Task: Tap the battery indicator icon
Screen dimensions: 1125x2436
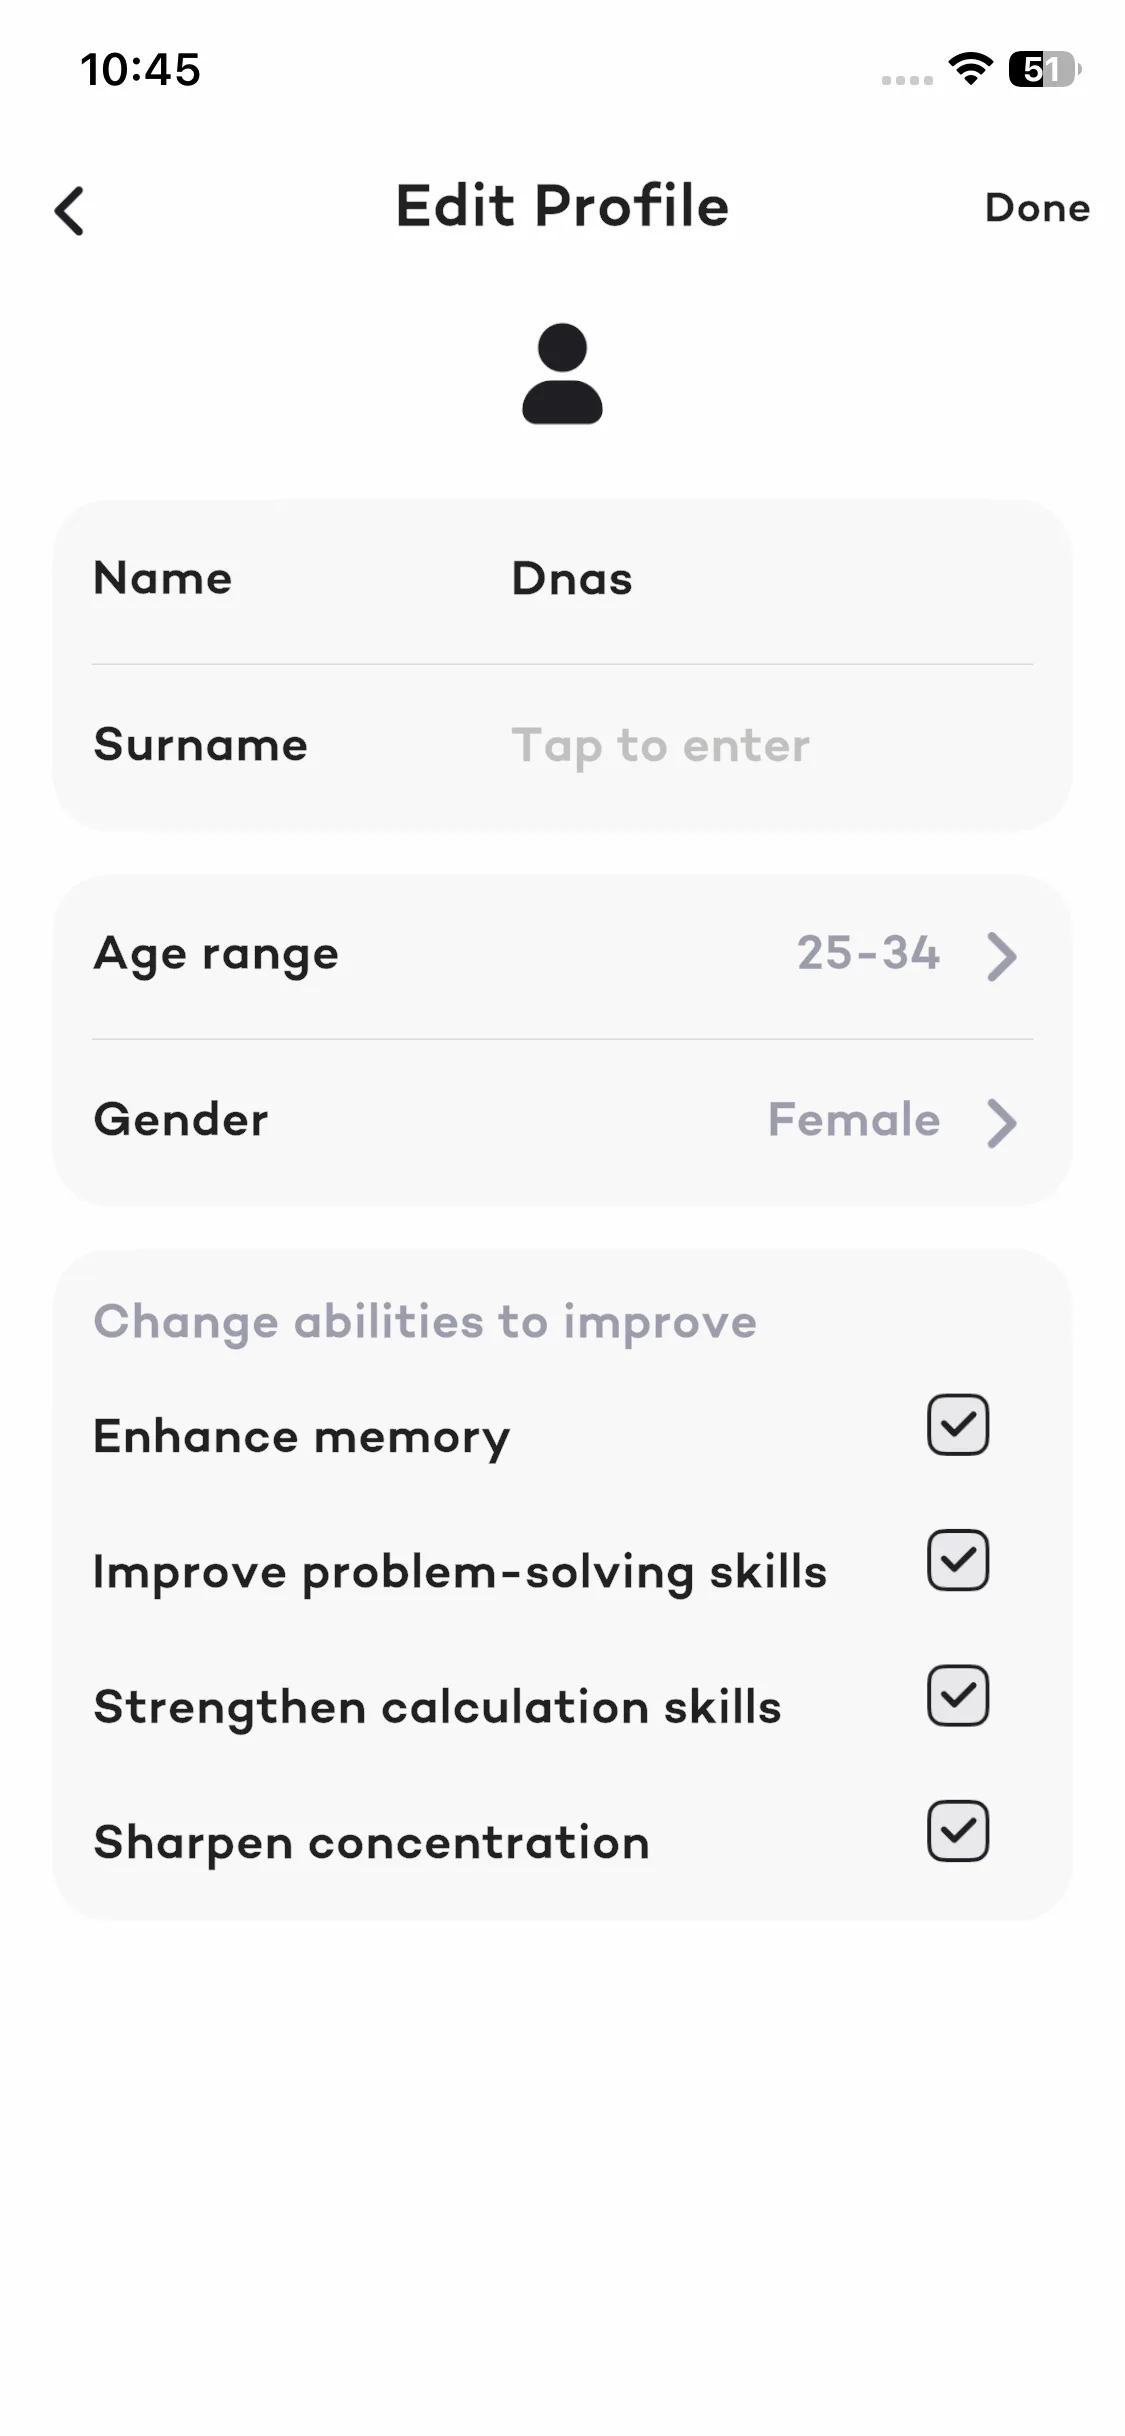Action: point(1044,69)
